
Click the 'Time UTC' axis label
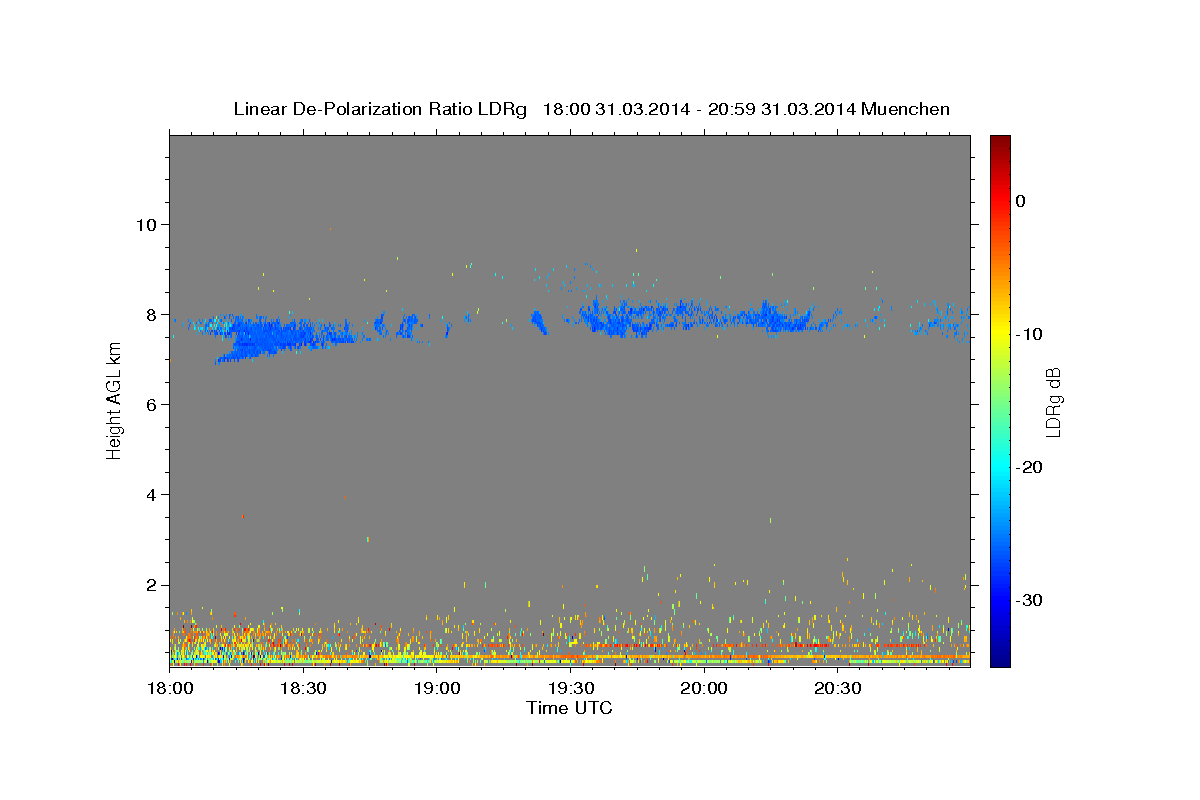569,708
